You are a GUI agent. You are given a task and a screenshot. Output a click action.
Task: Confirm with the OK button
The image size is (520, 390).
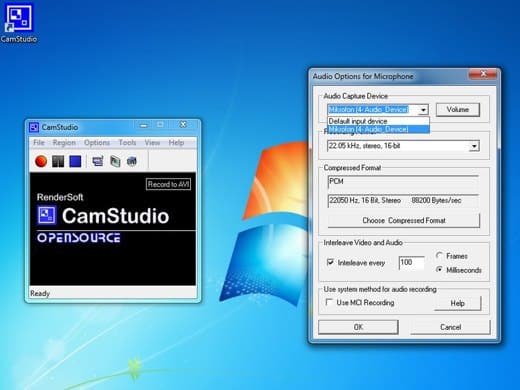point(358,327)
